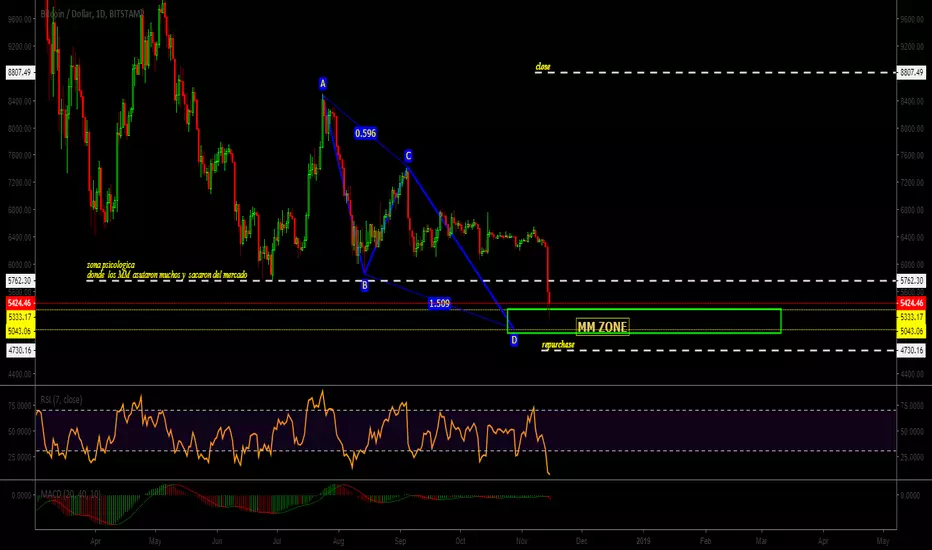Select the point D marker on the pattern
Image resolution: width=932 pixels, height=550 pixels.
pyautogui.click(x=514, y=340)
